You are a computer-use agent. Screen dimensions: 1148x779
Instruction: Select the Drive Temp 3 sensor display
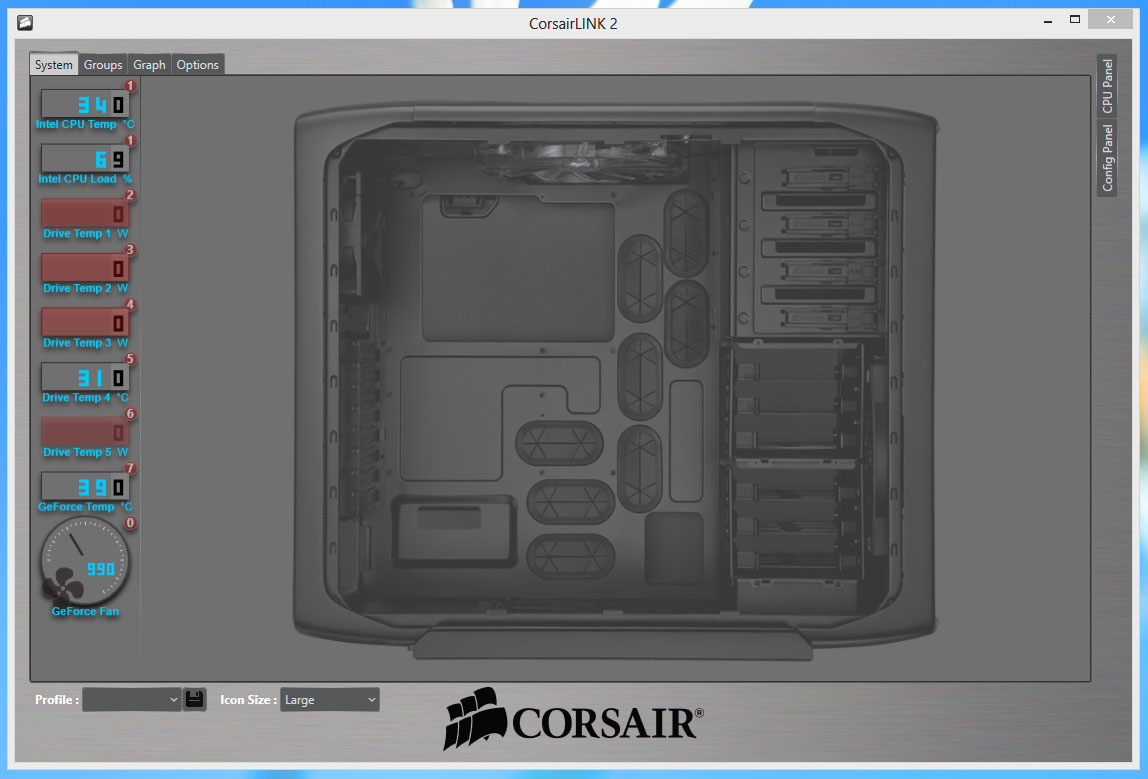[x=85, y=322]
